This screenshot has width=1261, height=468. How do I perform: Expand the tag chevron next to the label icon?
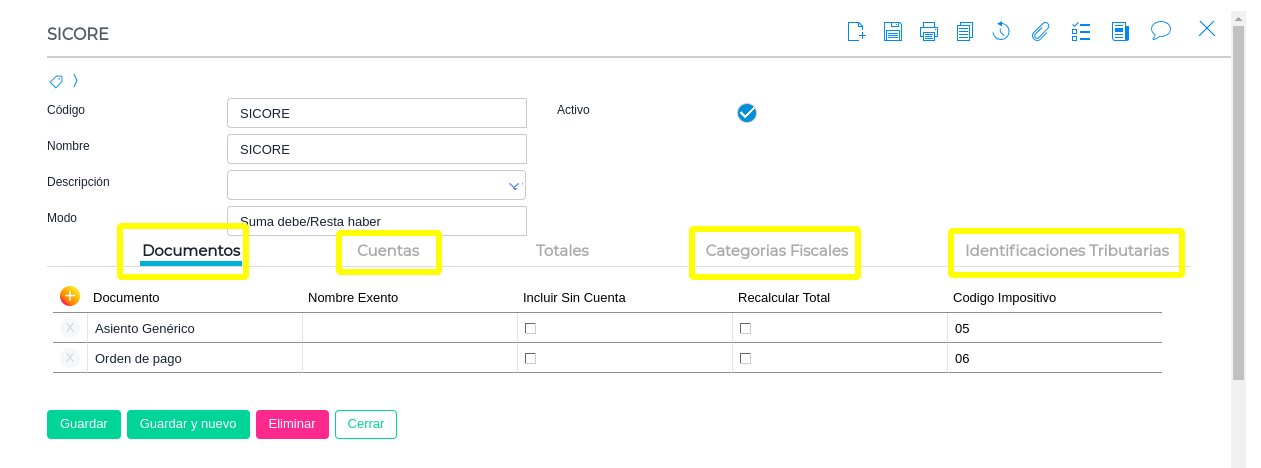pos(75,80)
